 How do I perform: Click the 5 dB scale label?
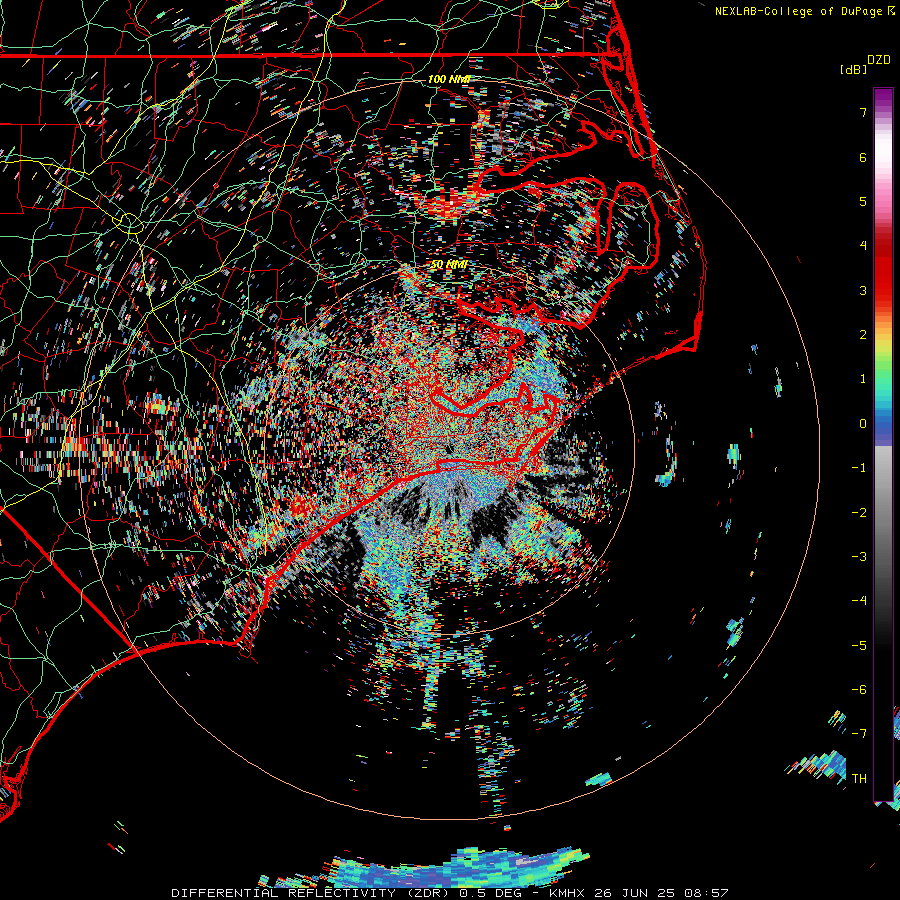click(863, 201)
